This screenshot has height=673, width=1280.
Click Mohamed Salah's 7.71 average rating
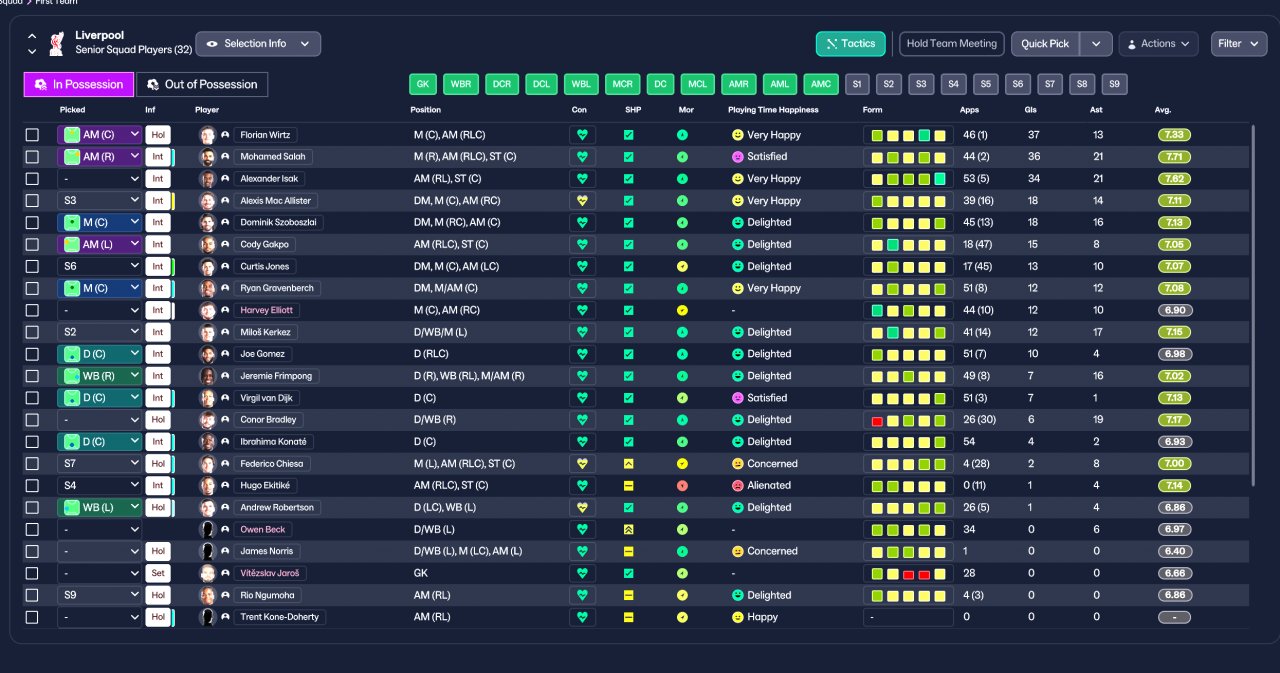(1174, 157)
